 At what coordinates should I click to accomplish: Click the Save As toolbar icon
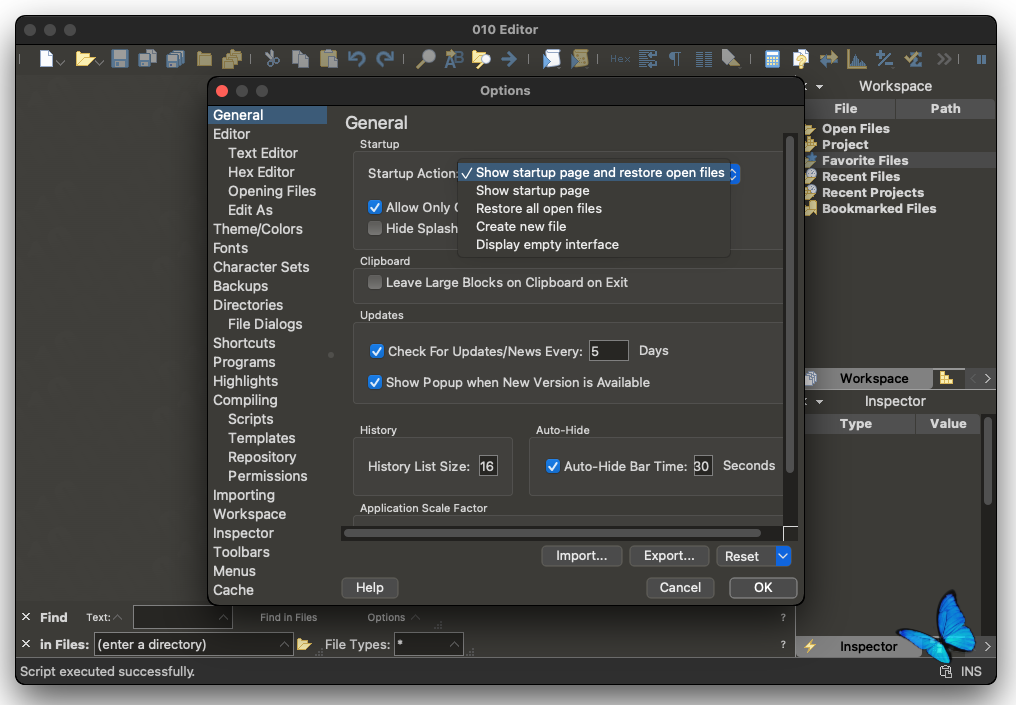148,59
